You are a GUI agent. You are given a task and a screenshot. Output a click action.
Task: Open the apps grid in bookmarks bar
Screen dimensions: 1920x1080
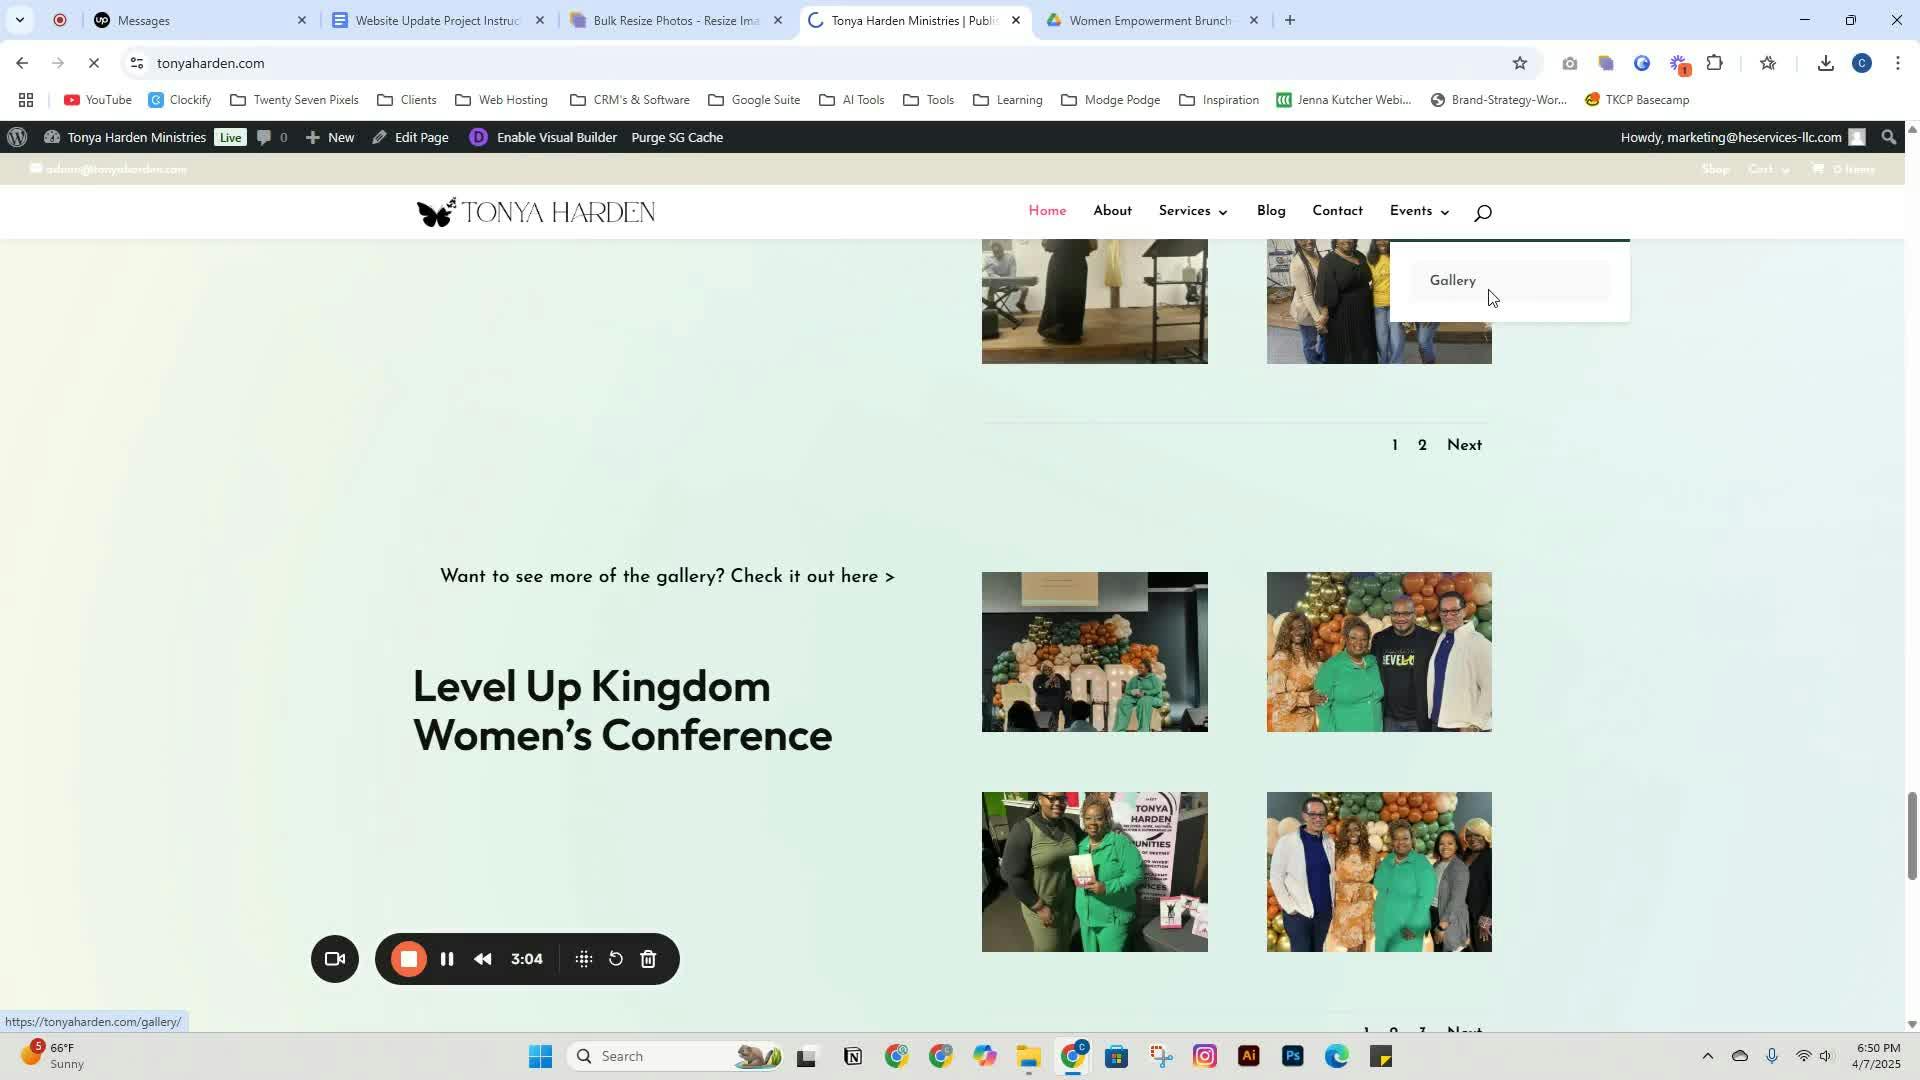tap(26, 100)
